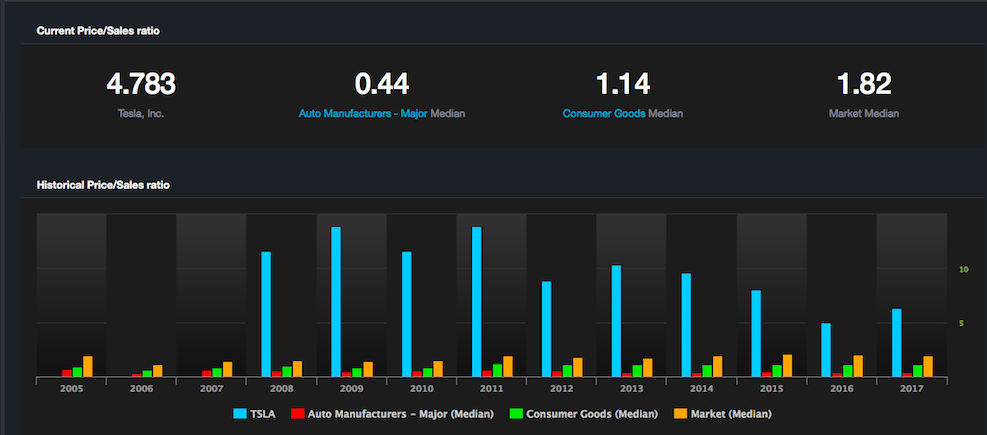987x435 pixels.
Task: Select the TSLA bar for 2016
Action: tap(826, 350)
